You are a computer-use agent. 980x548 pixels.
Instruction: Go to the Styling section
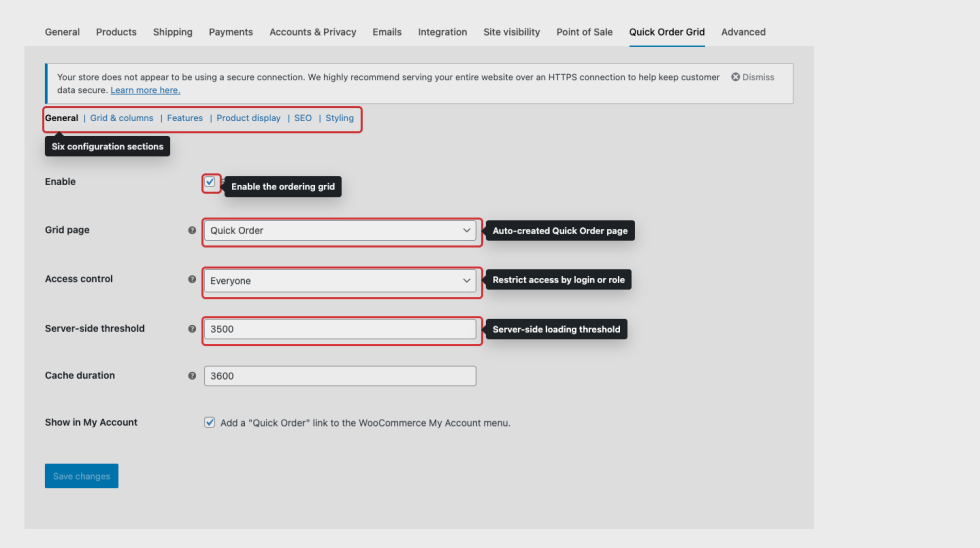339,118
